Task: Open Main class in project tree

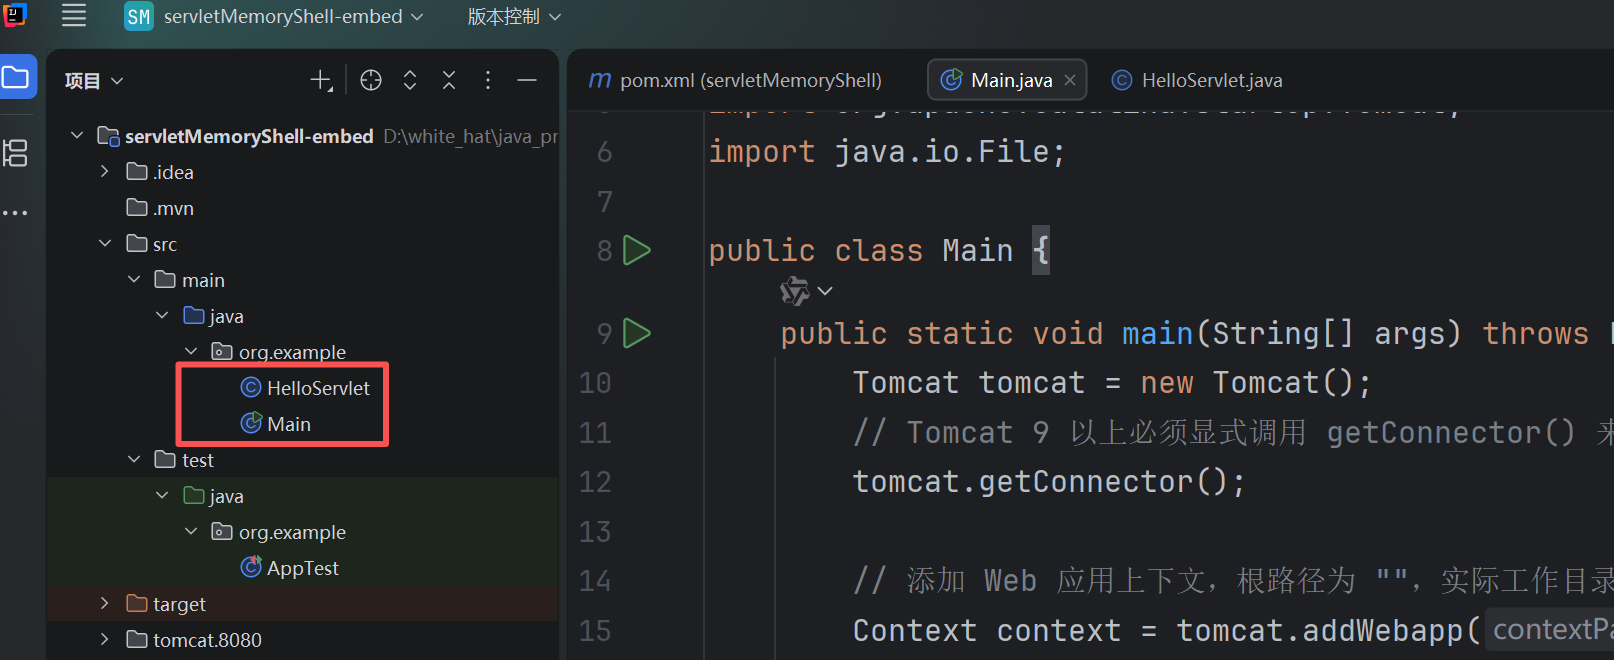Action: click(276, 424)
